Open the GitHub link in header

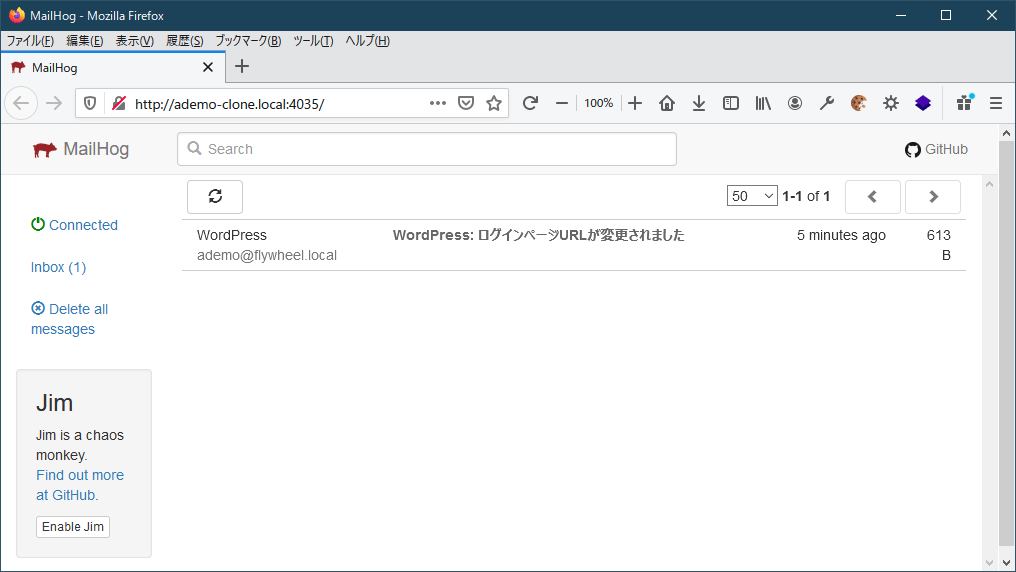coord(936,150)
